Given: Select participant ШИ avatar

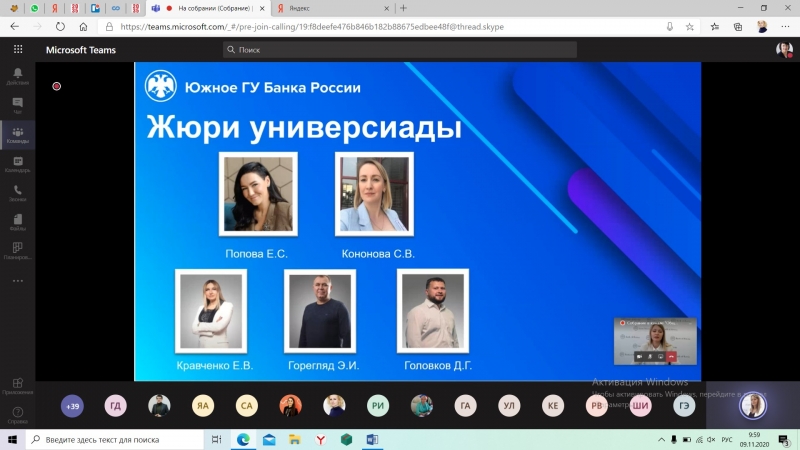Looking at the screenshot, I should [x=640, y=406].
